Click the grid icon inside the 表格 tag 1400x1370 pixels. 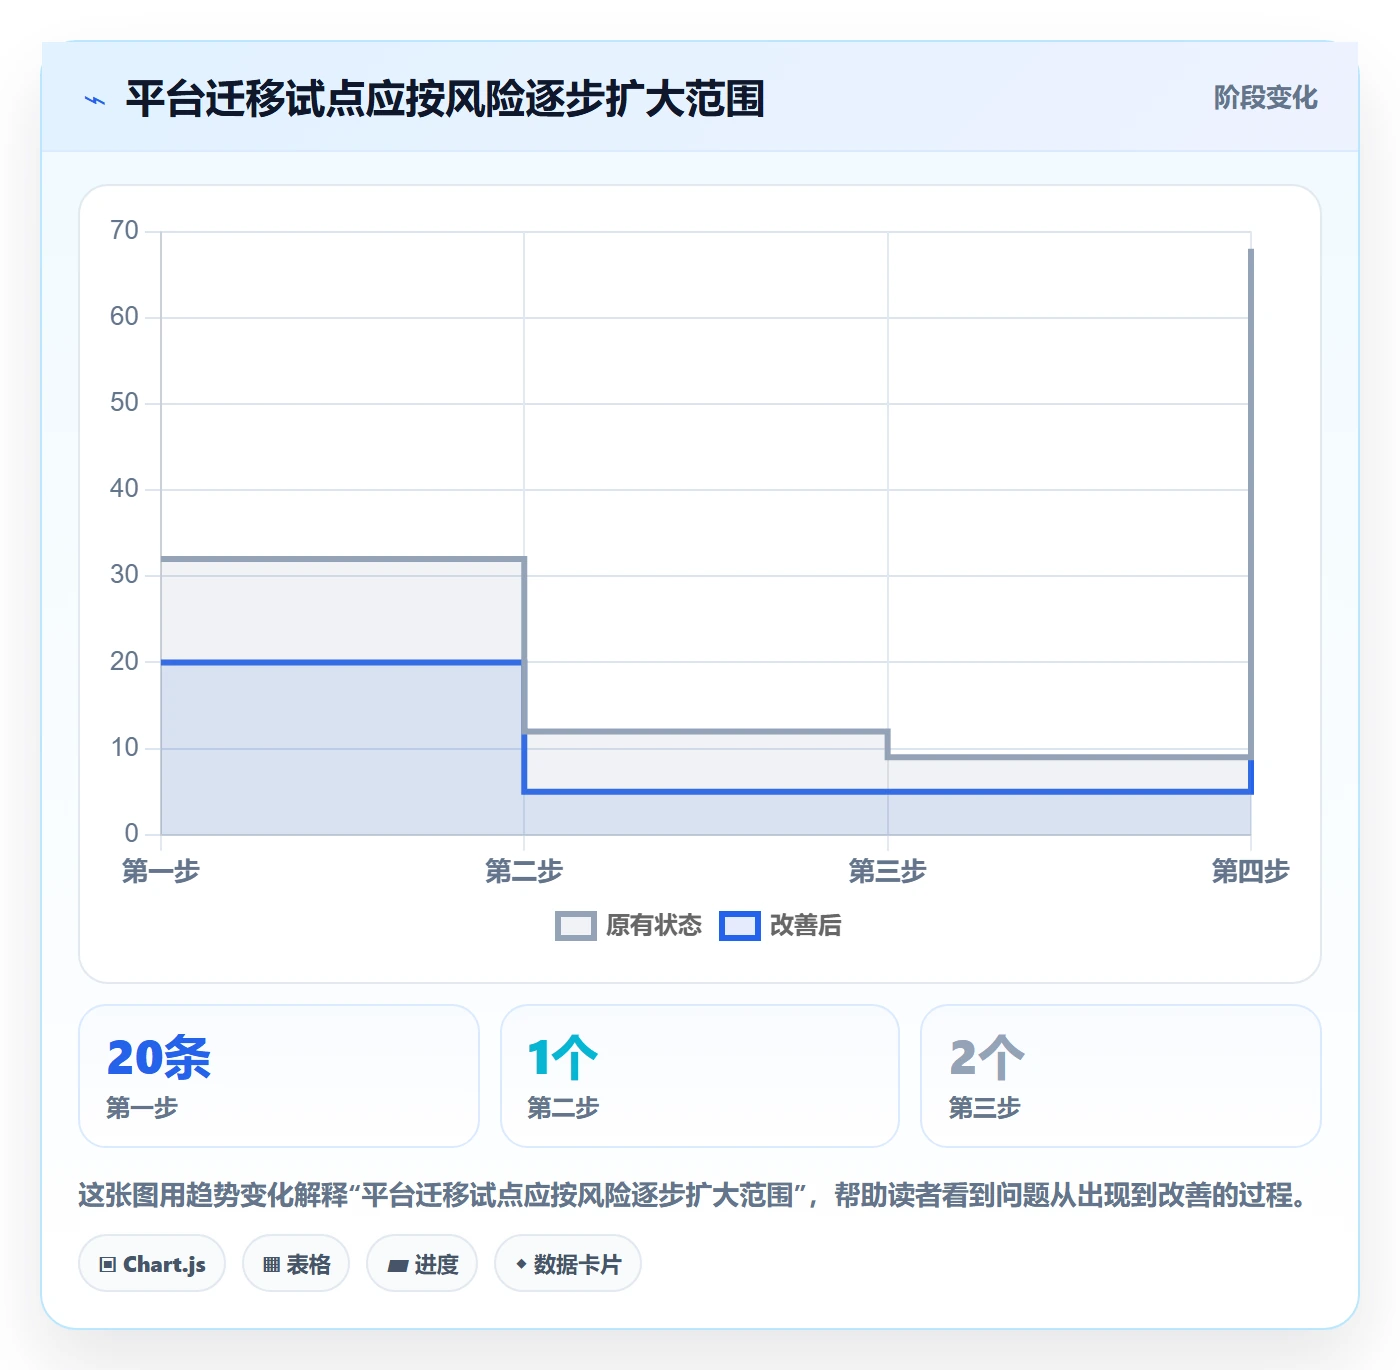[x=271, y=1265]
